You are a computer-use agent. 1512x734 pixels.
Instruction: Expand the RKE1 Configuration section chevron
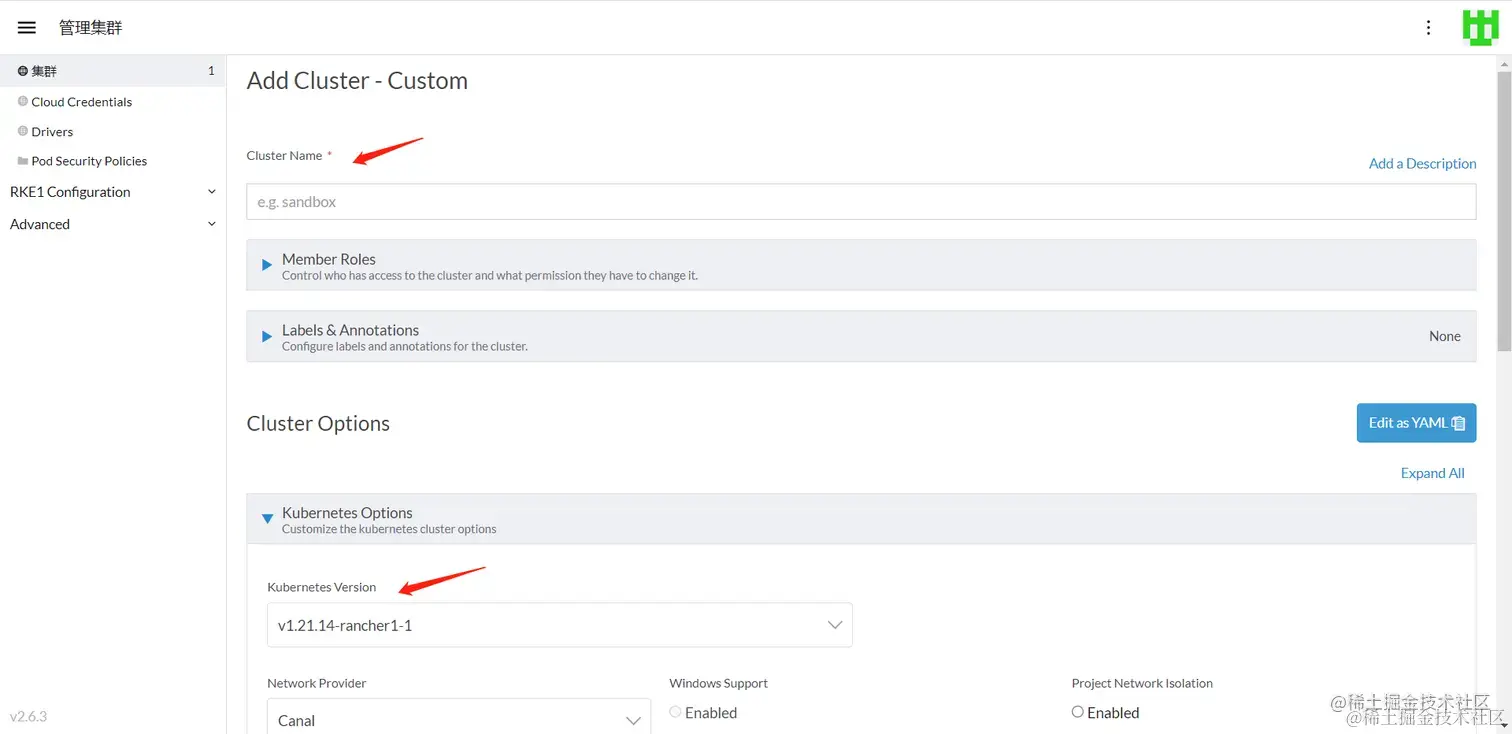pos(211,192)
